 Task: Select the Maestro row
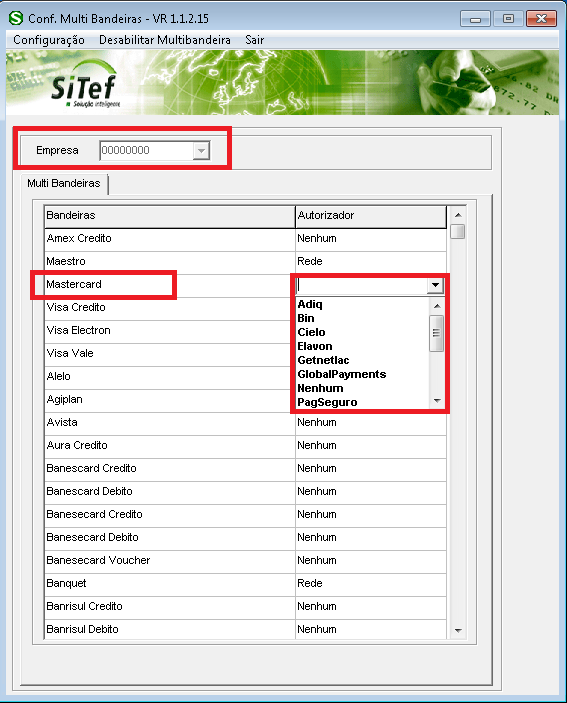point(169,261)
